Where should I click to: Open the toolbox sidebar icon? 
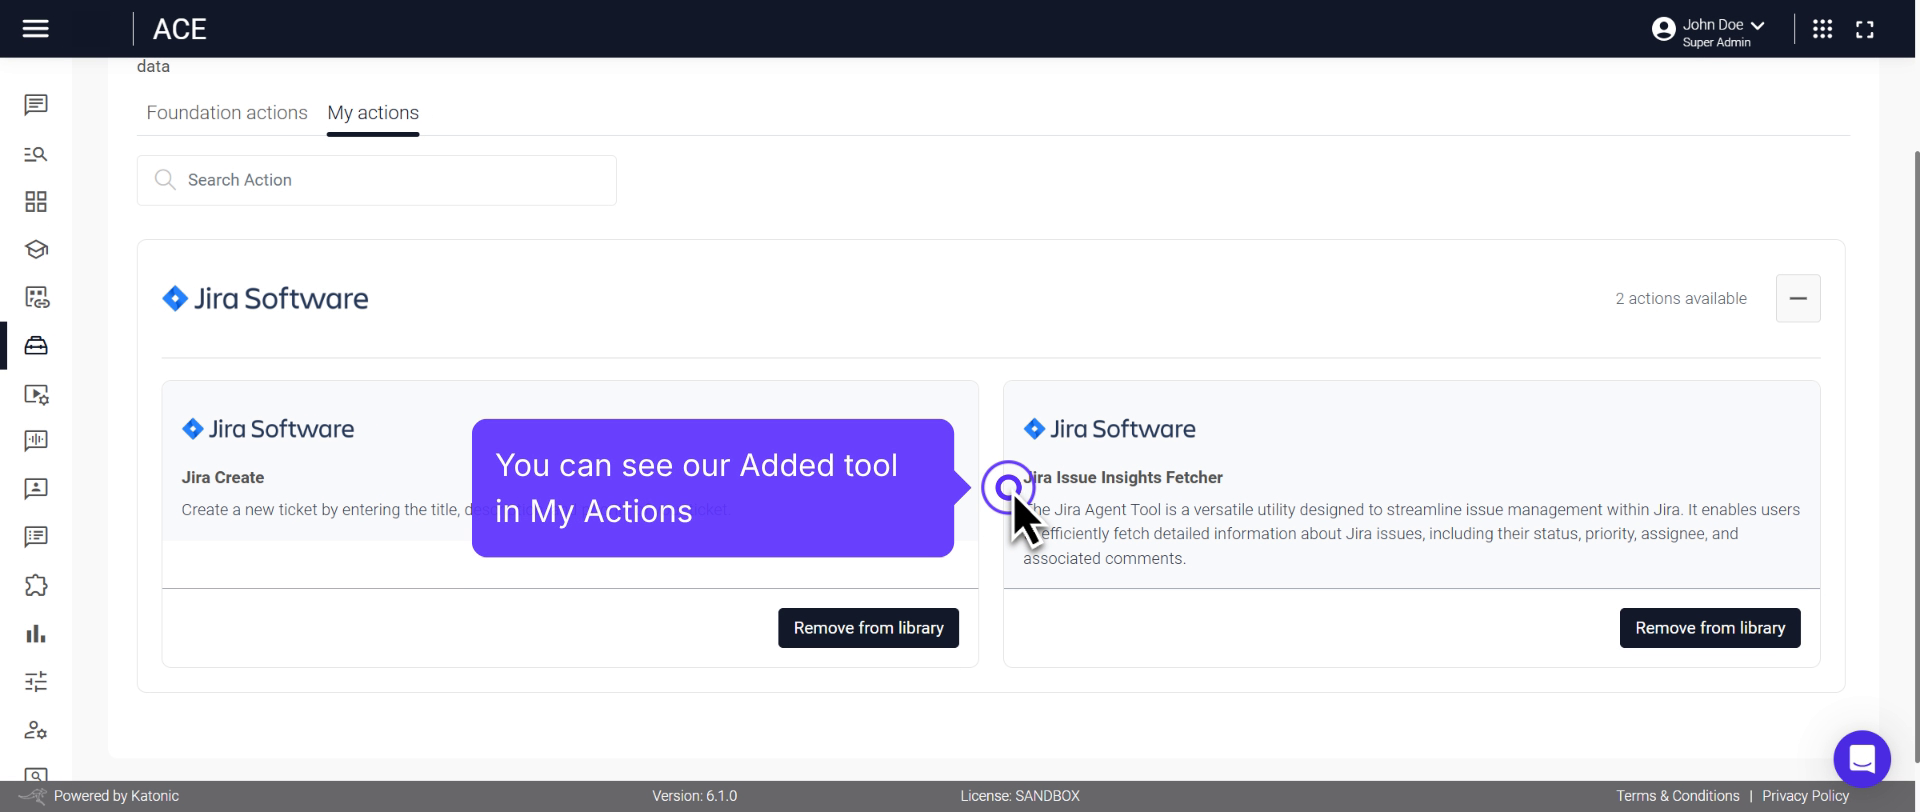click(36, 346)
